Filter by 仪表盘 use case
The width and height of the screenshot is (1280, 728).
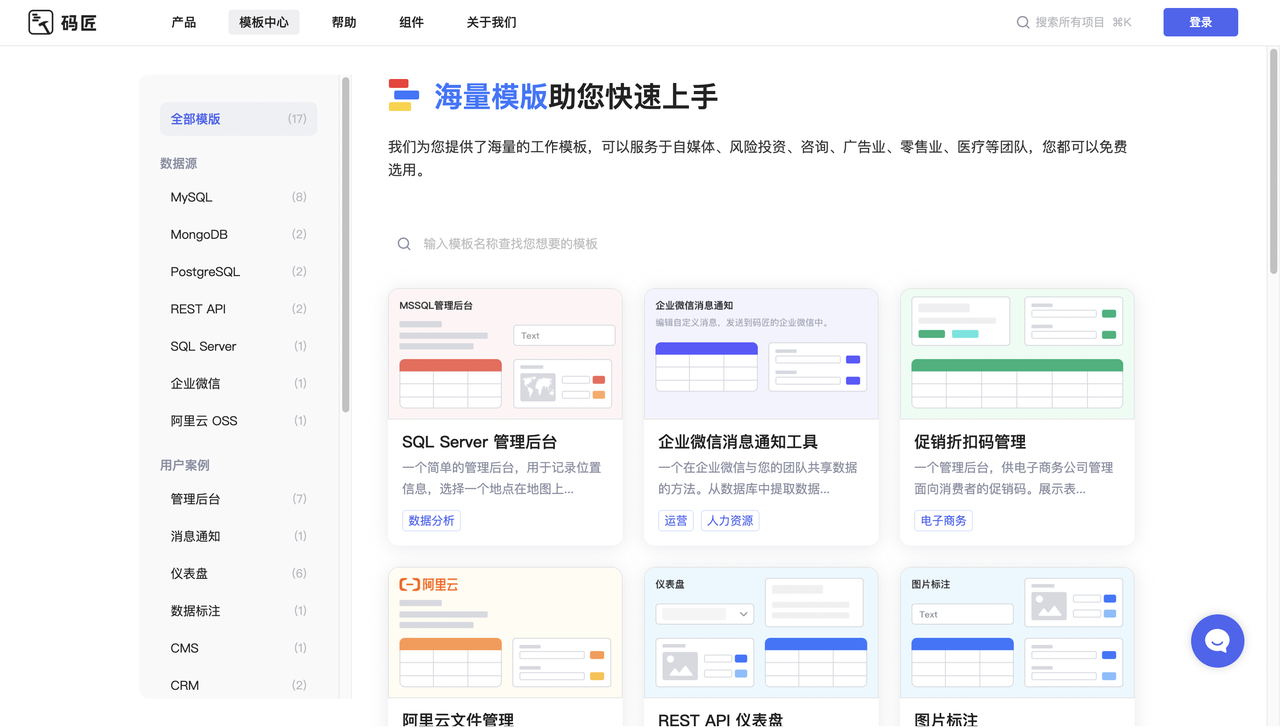(238, 574)
